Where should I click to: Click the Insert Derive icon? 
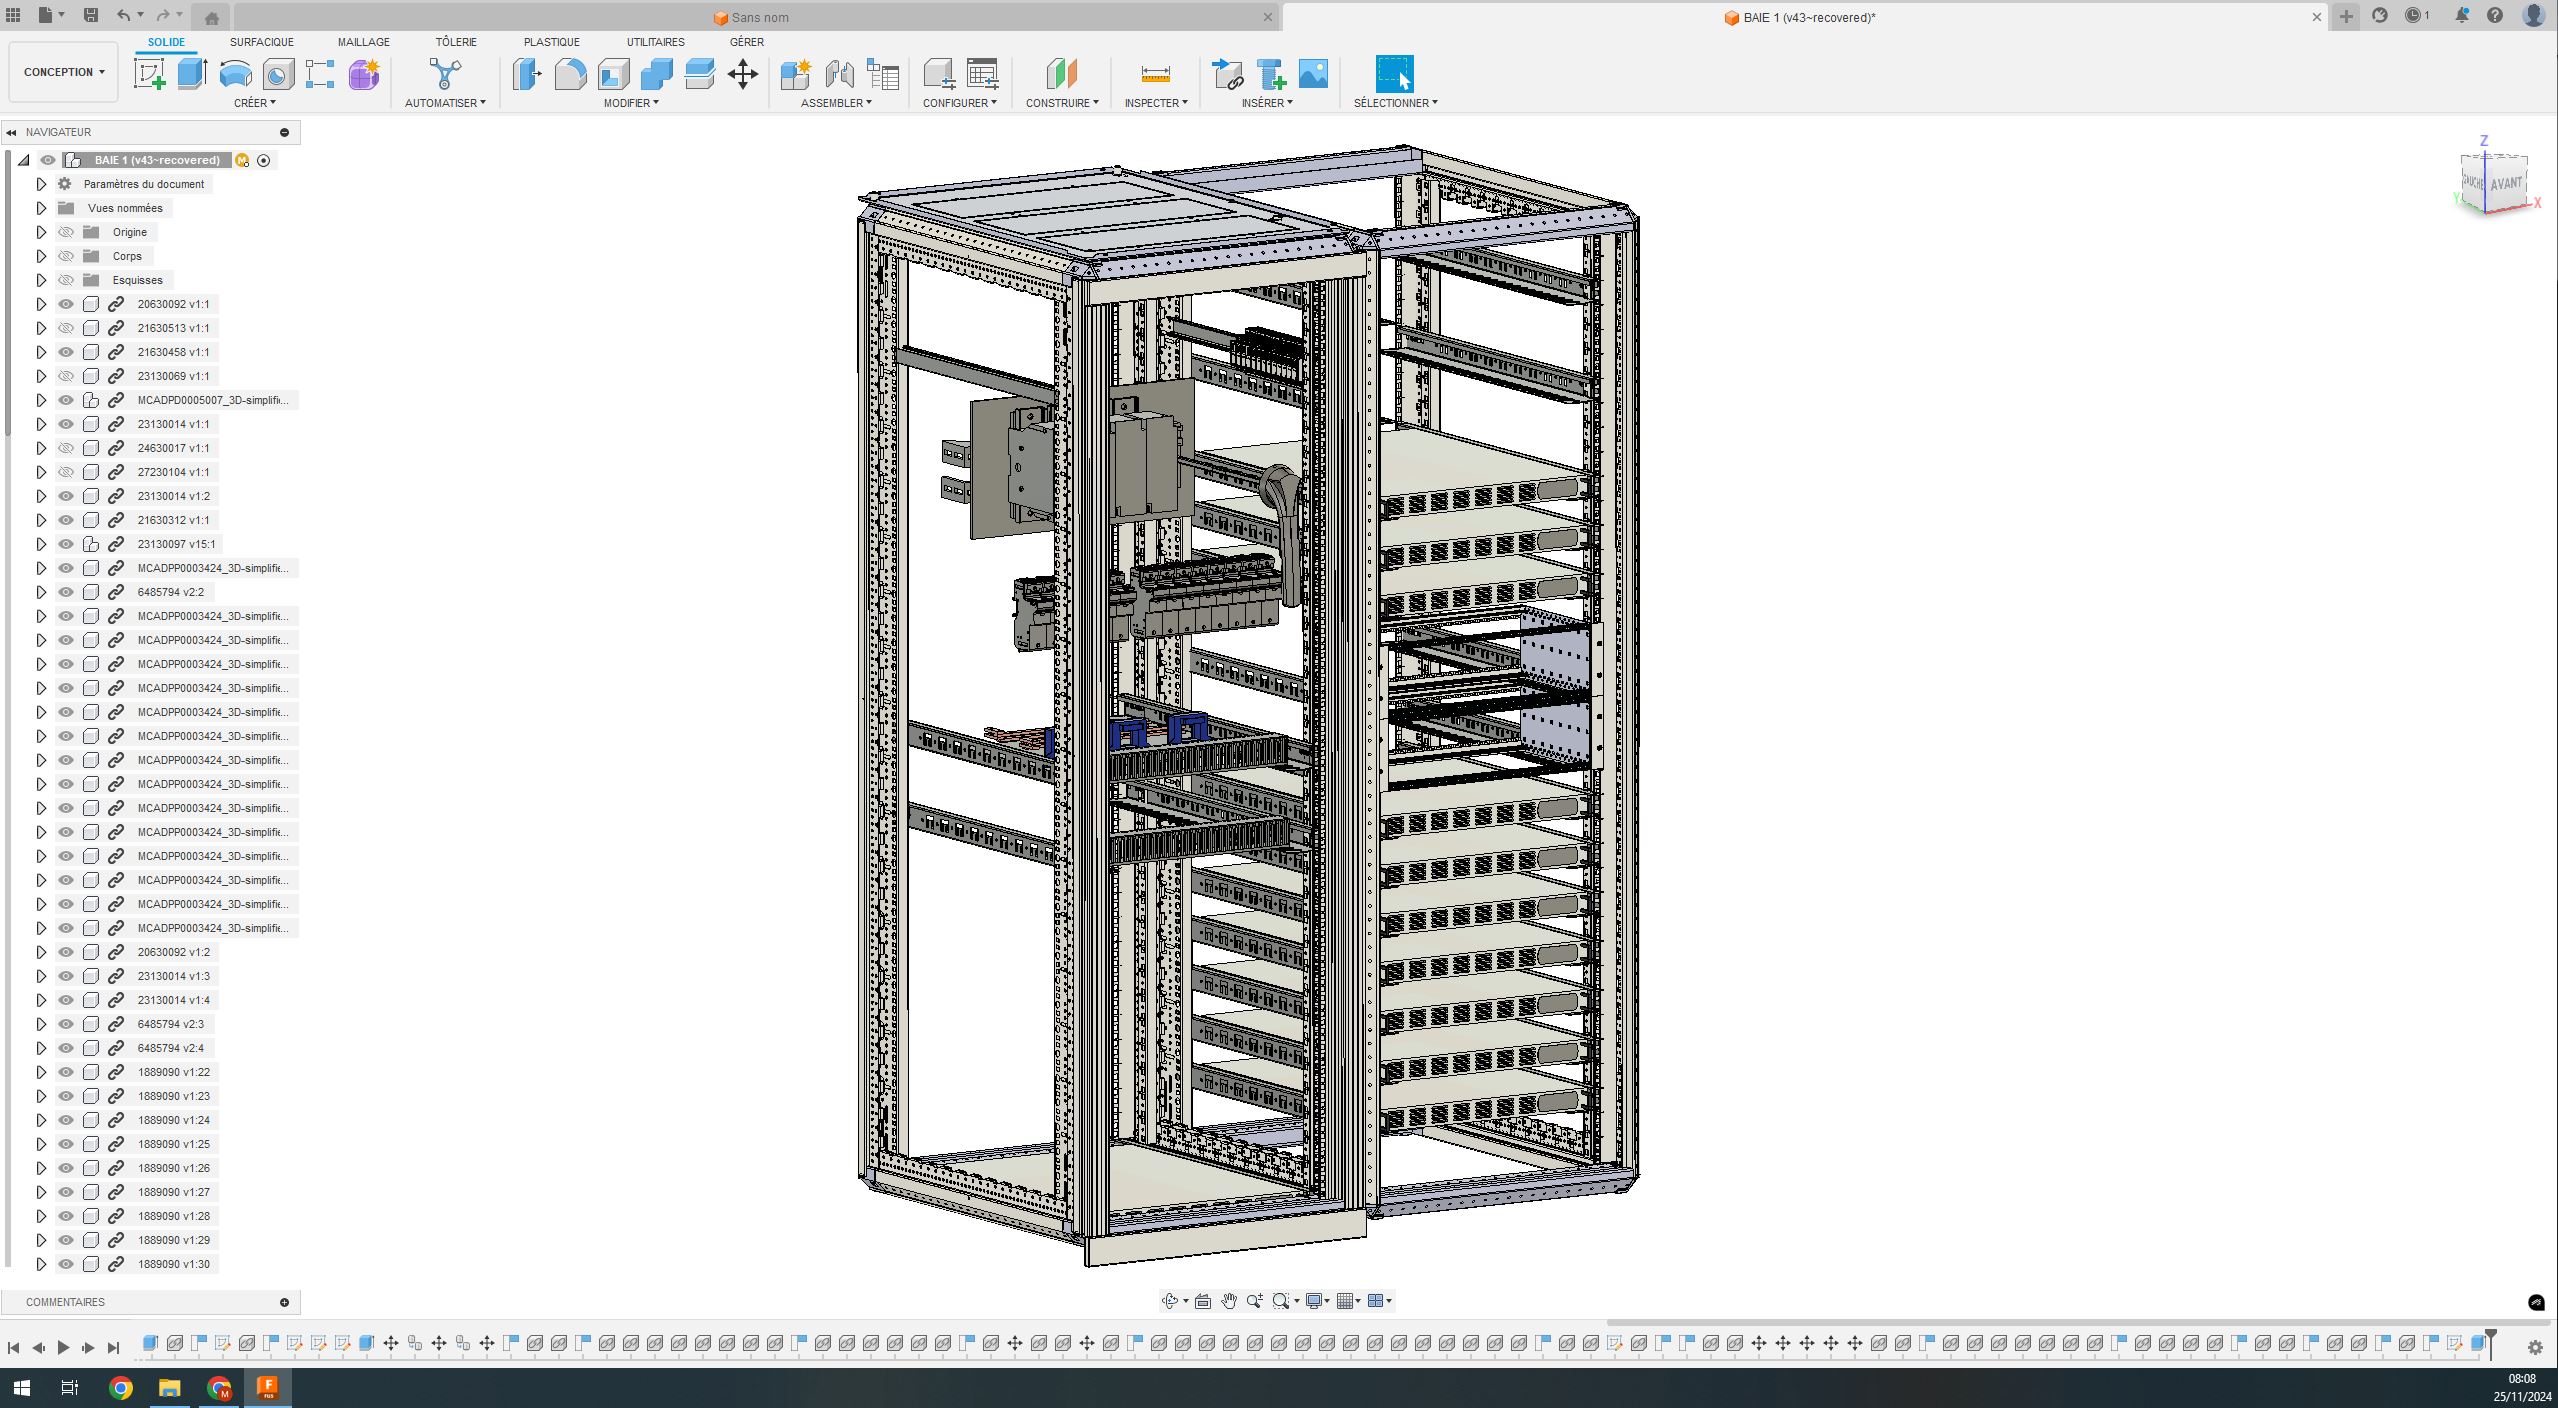click(1227, 74)
